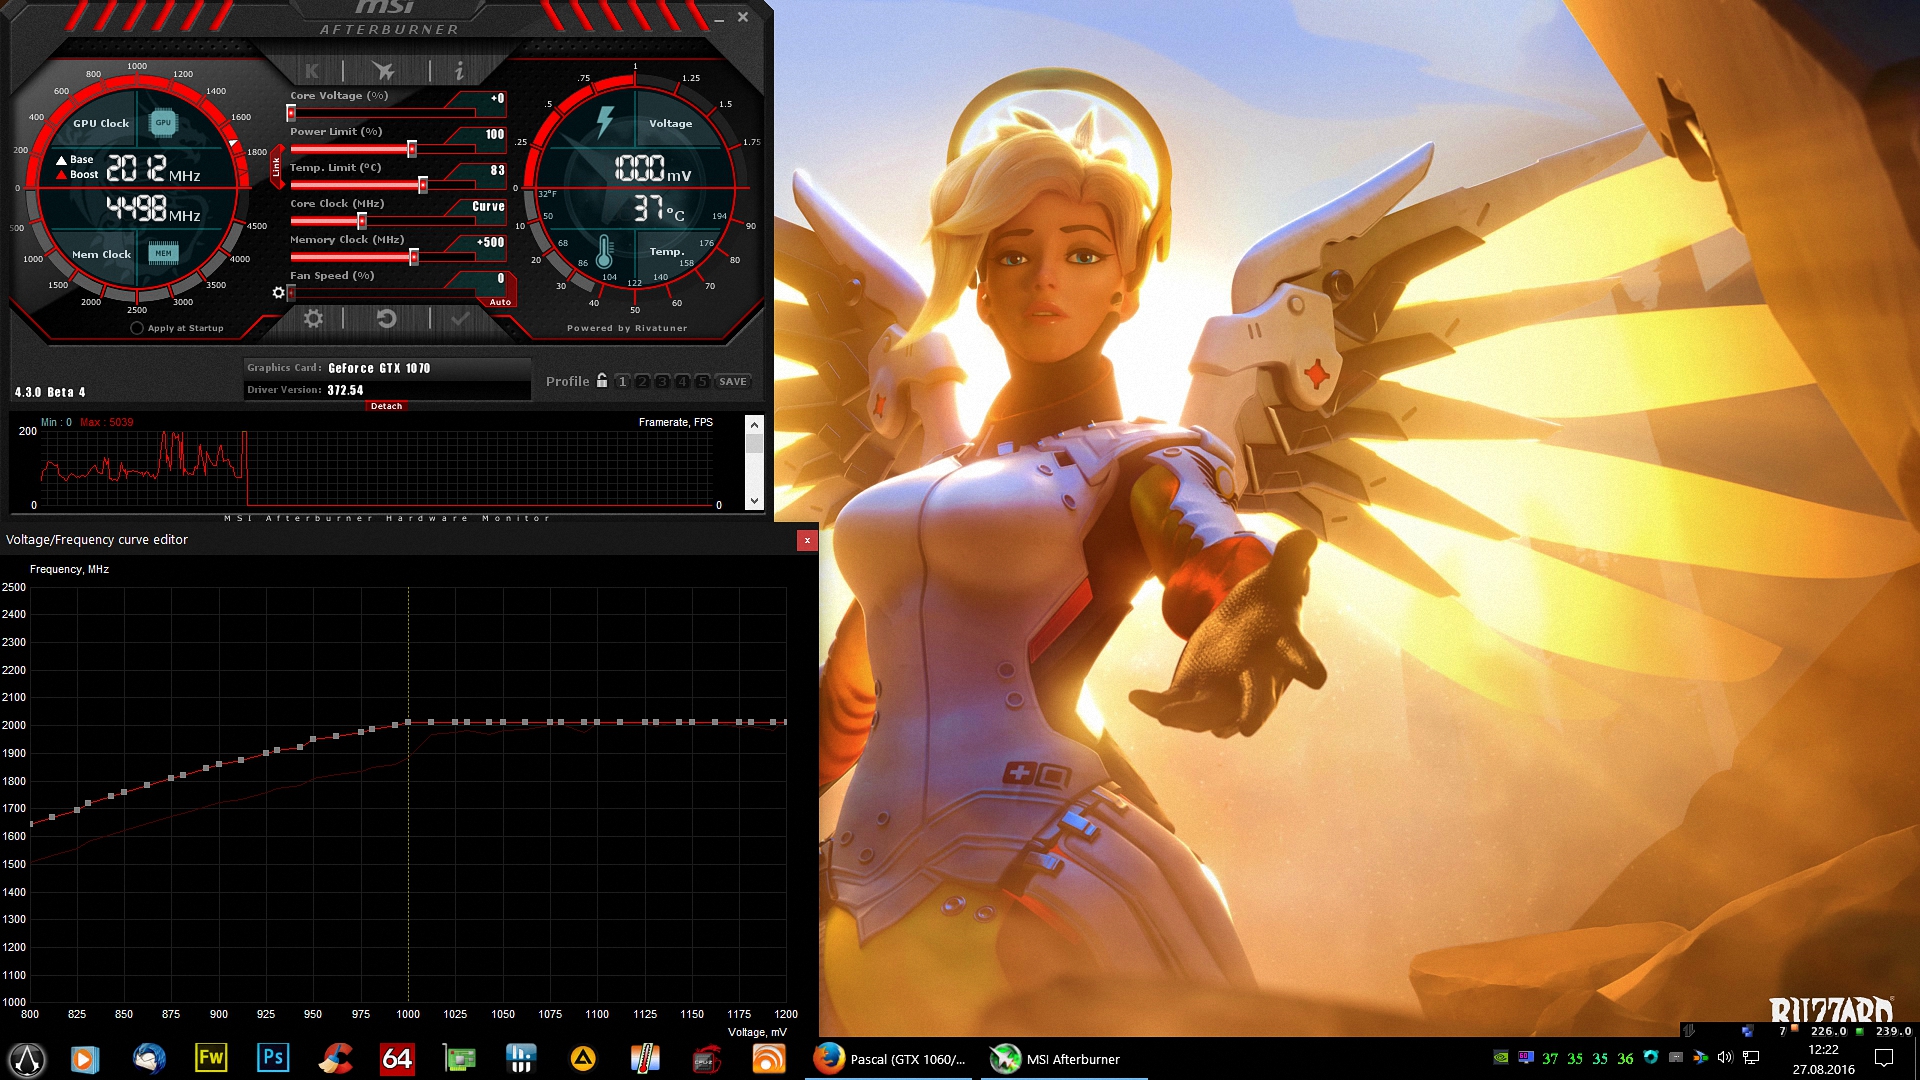Screen dimensions: 1920x1080
Task: Click the SAVE profile button
Action: click(x=733, y=382)
